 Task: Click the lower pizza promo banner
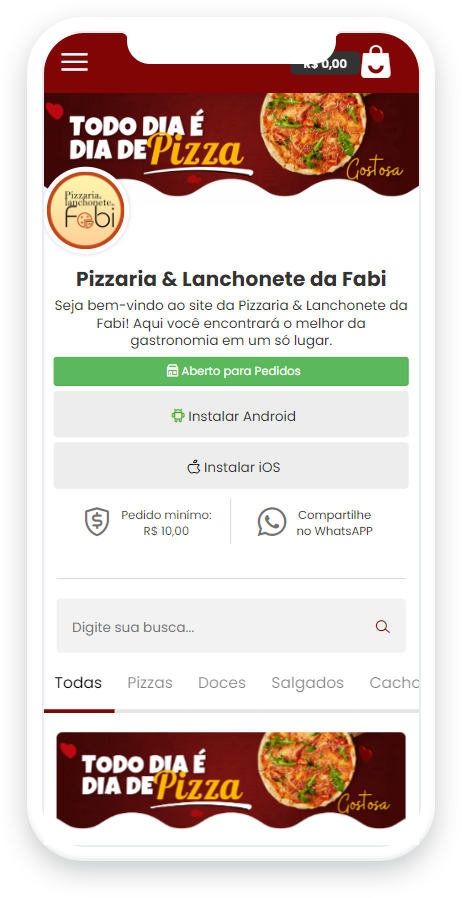click(x=231, y=780)
